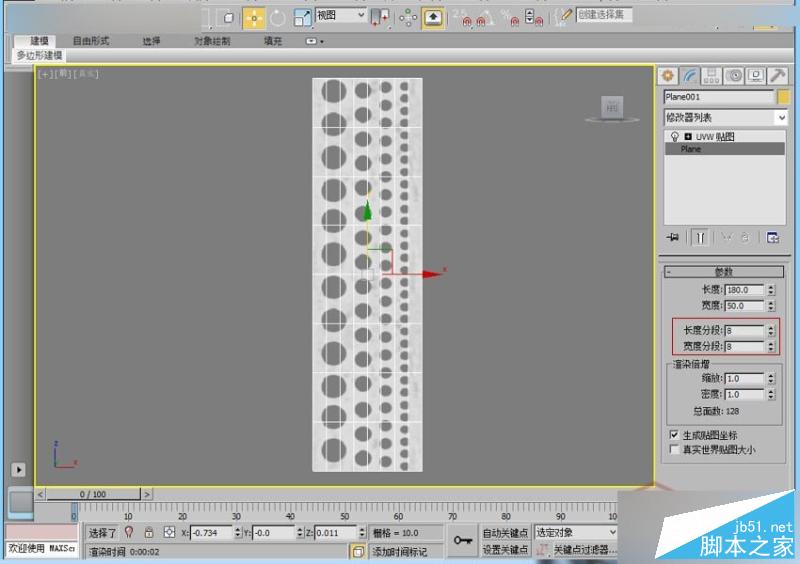Switch to the Freeform ribbon tab
800x564 pixels.
pyautogui.click(x=91, y=41)
